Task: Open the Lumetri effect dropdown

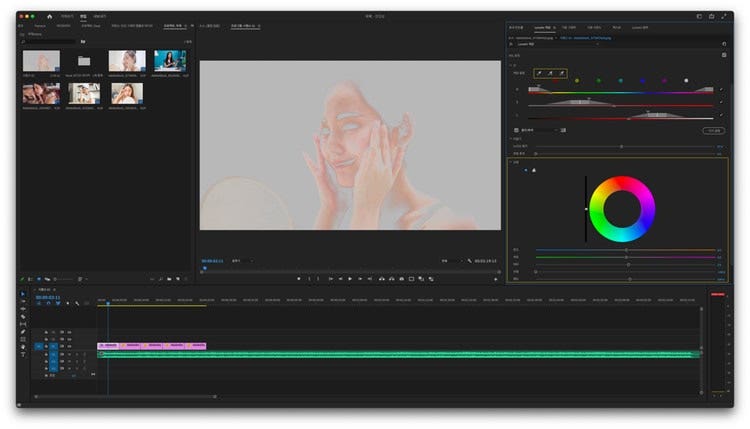Action: click(x=558, y=44)
